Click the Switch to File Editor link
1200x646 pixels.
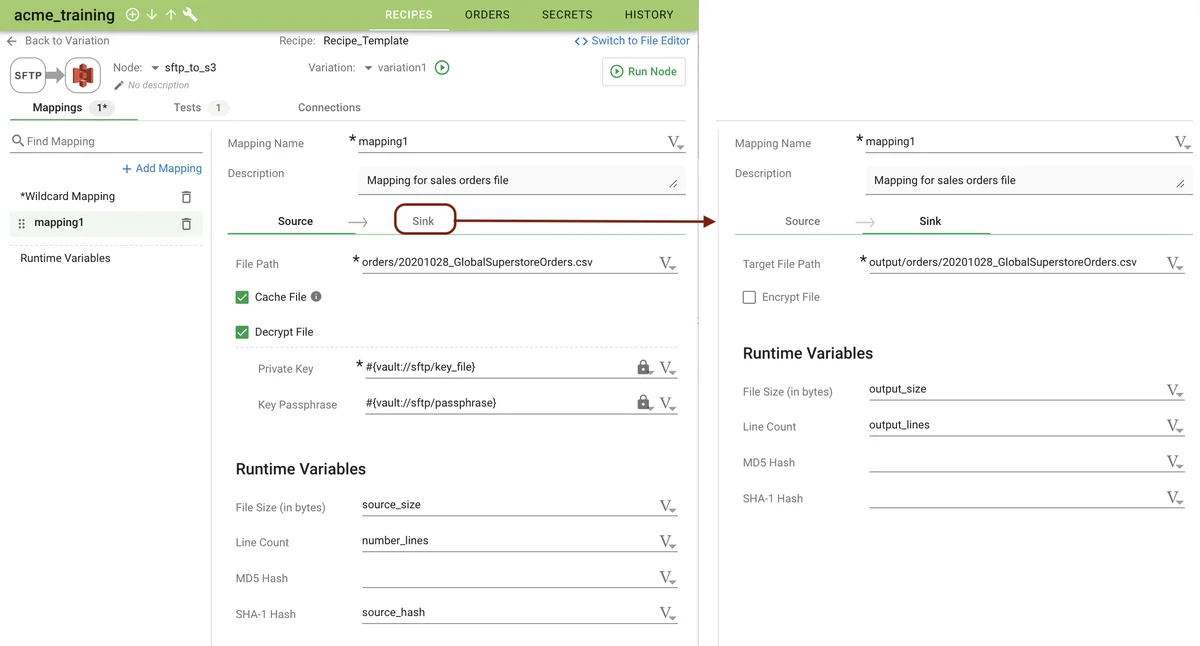632,41
